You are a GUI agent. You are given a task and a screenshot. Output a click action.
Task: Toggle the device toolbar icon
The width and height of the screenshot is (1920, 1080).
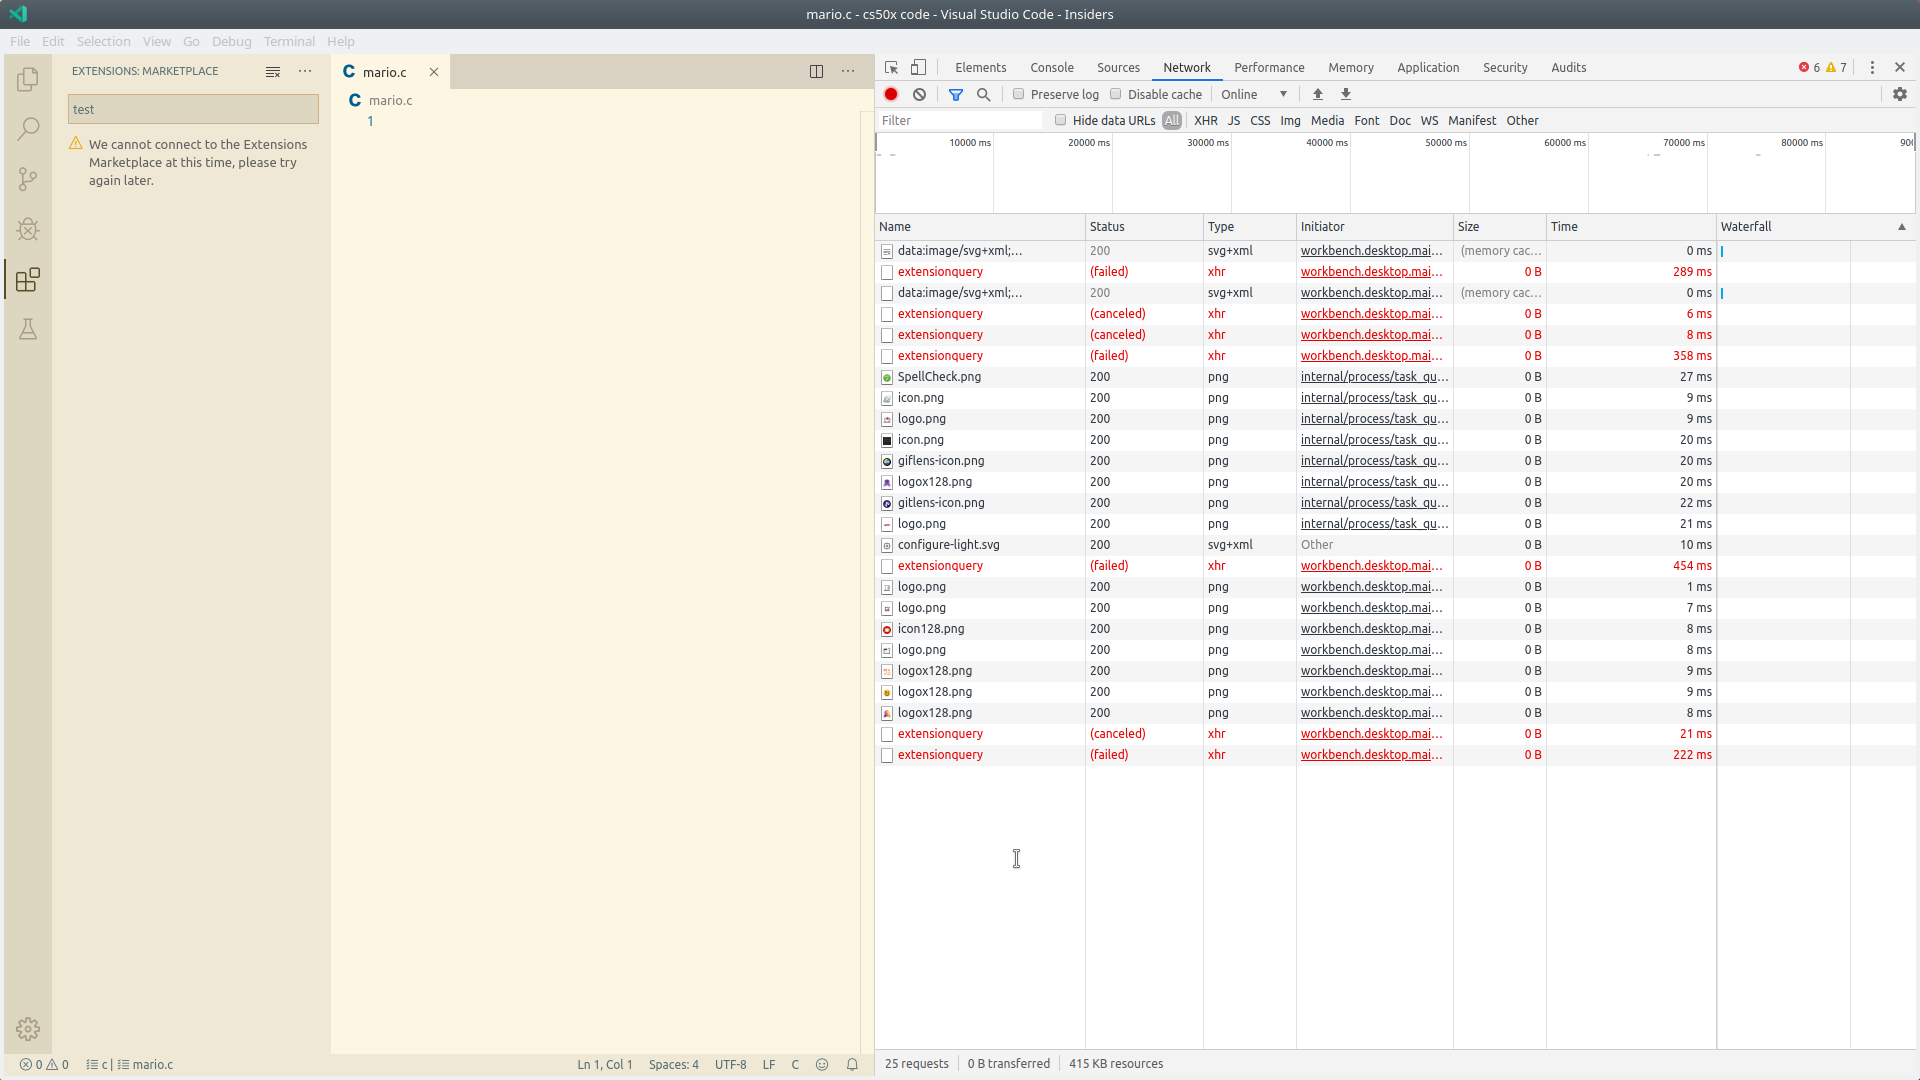coord(918,67)
